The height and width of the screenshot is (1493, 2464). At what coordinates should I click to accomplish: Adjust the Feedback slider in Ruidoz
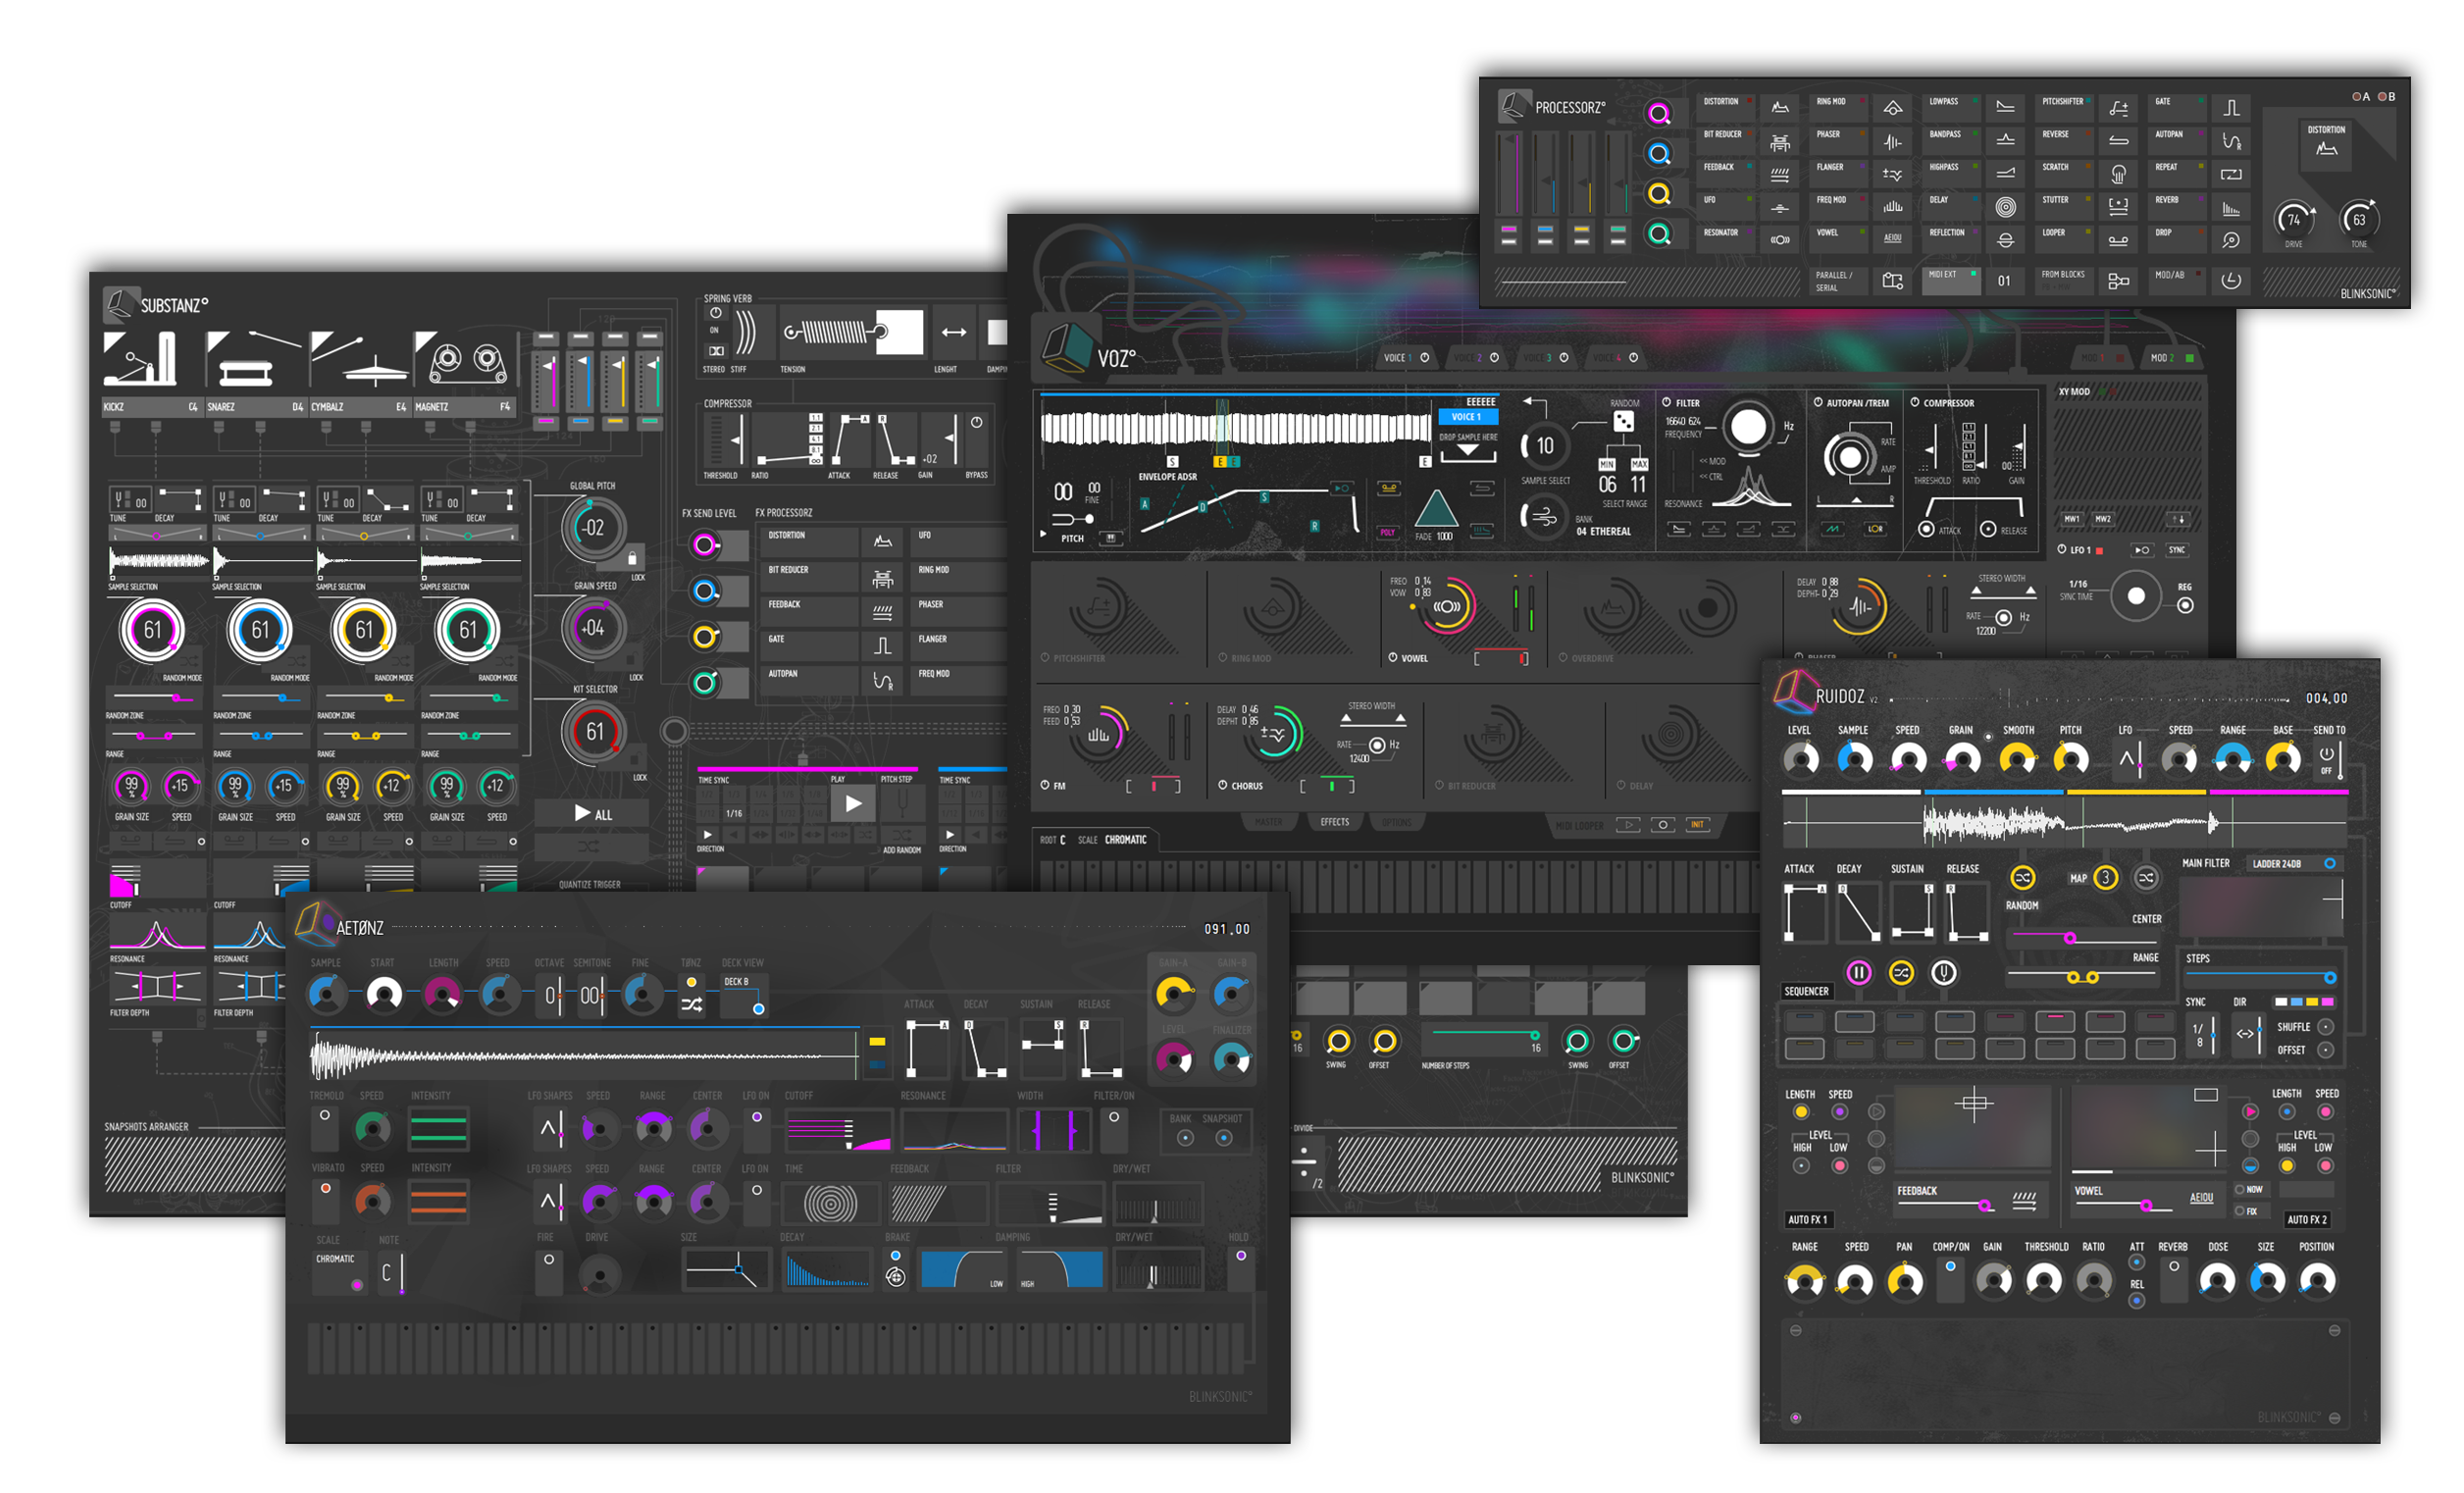coord(1945,1205)
